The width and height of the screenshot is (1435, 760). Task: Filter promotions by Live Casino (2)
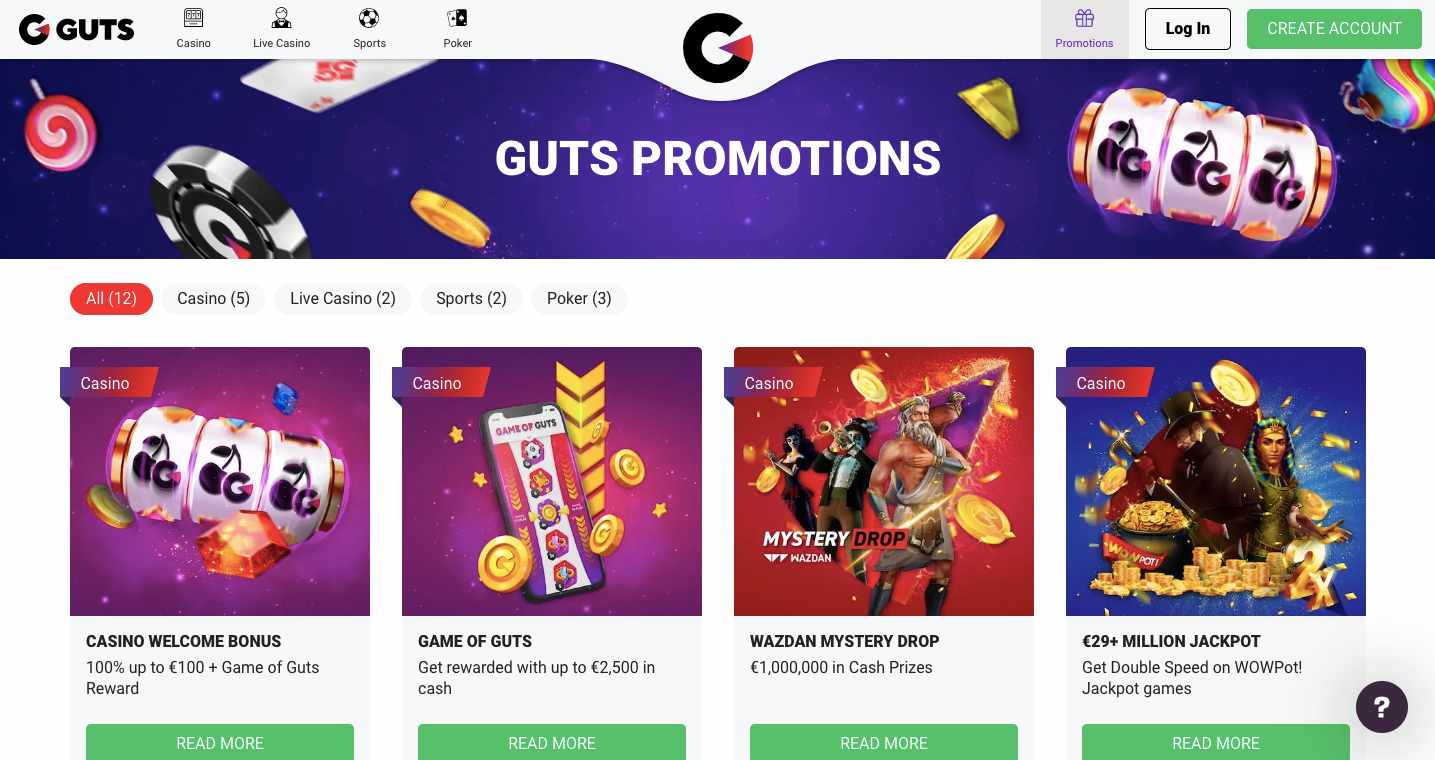[343, 298]
